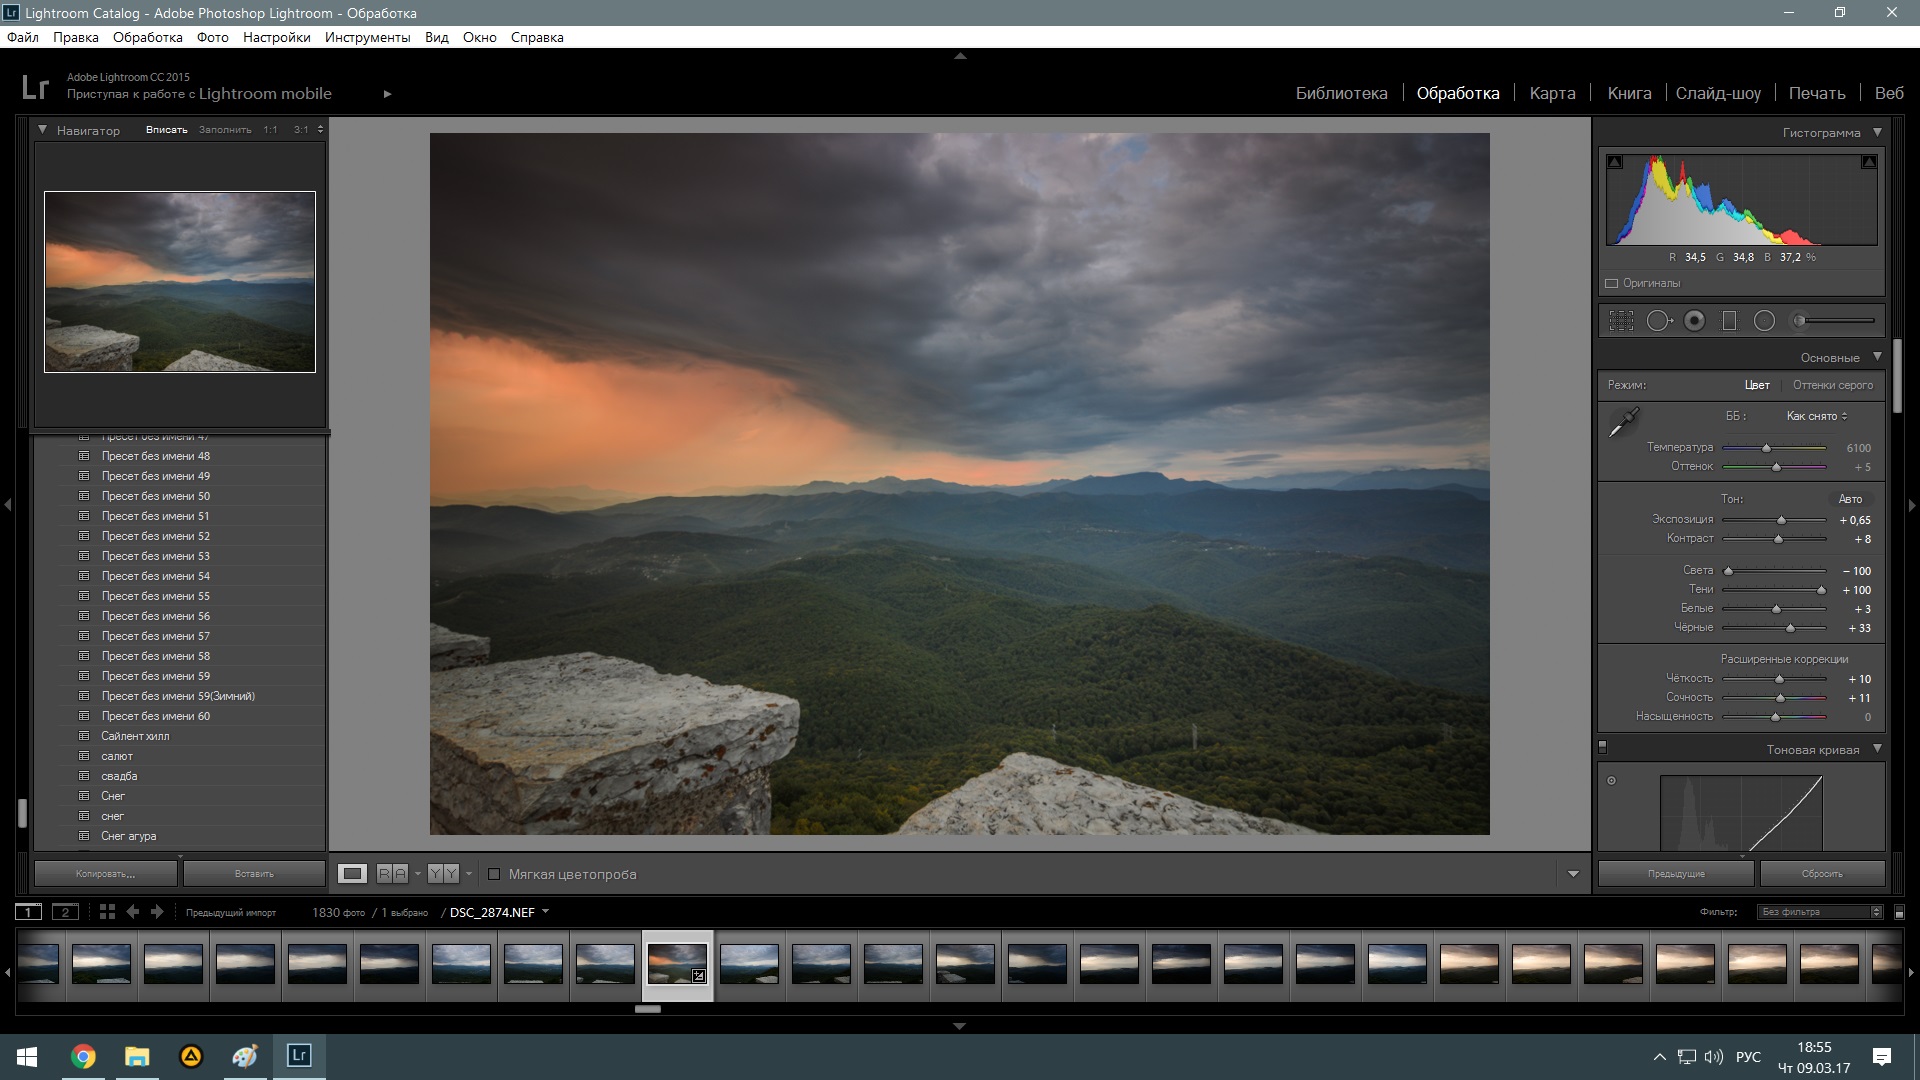Toggle the Тоновая кривая panel switch
The height and width of the screenshot is (1080, 1920).
tap(1603, 747)
